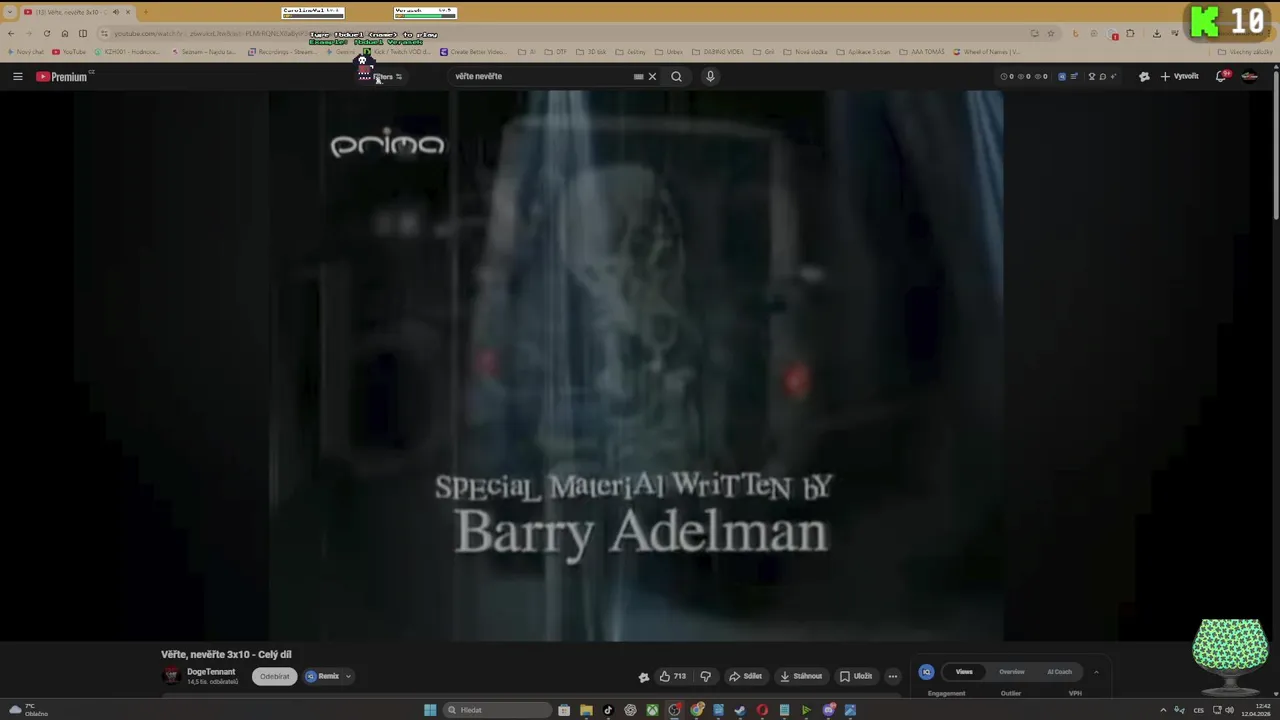This screenshot has height=720, width=1280.
Task: Focus the search field containing 'věřte nevěřte'
Action: click(x=540, y=76)
